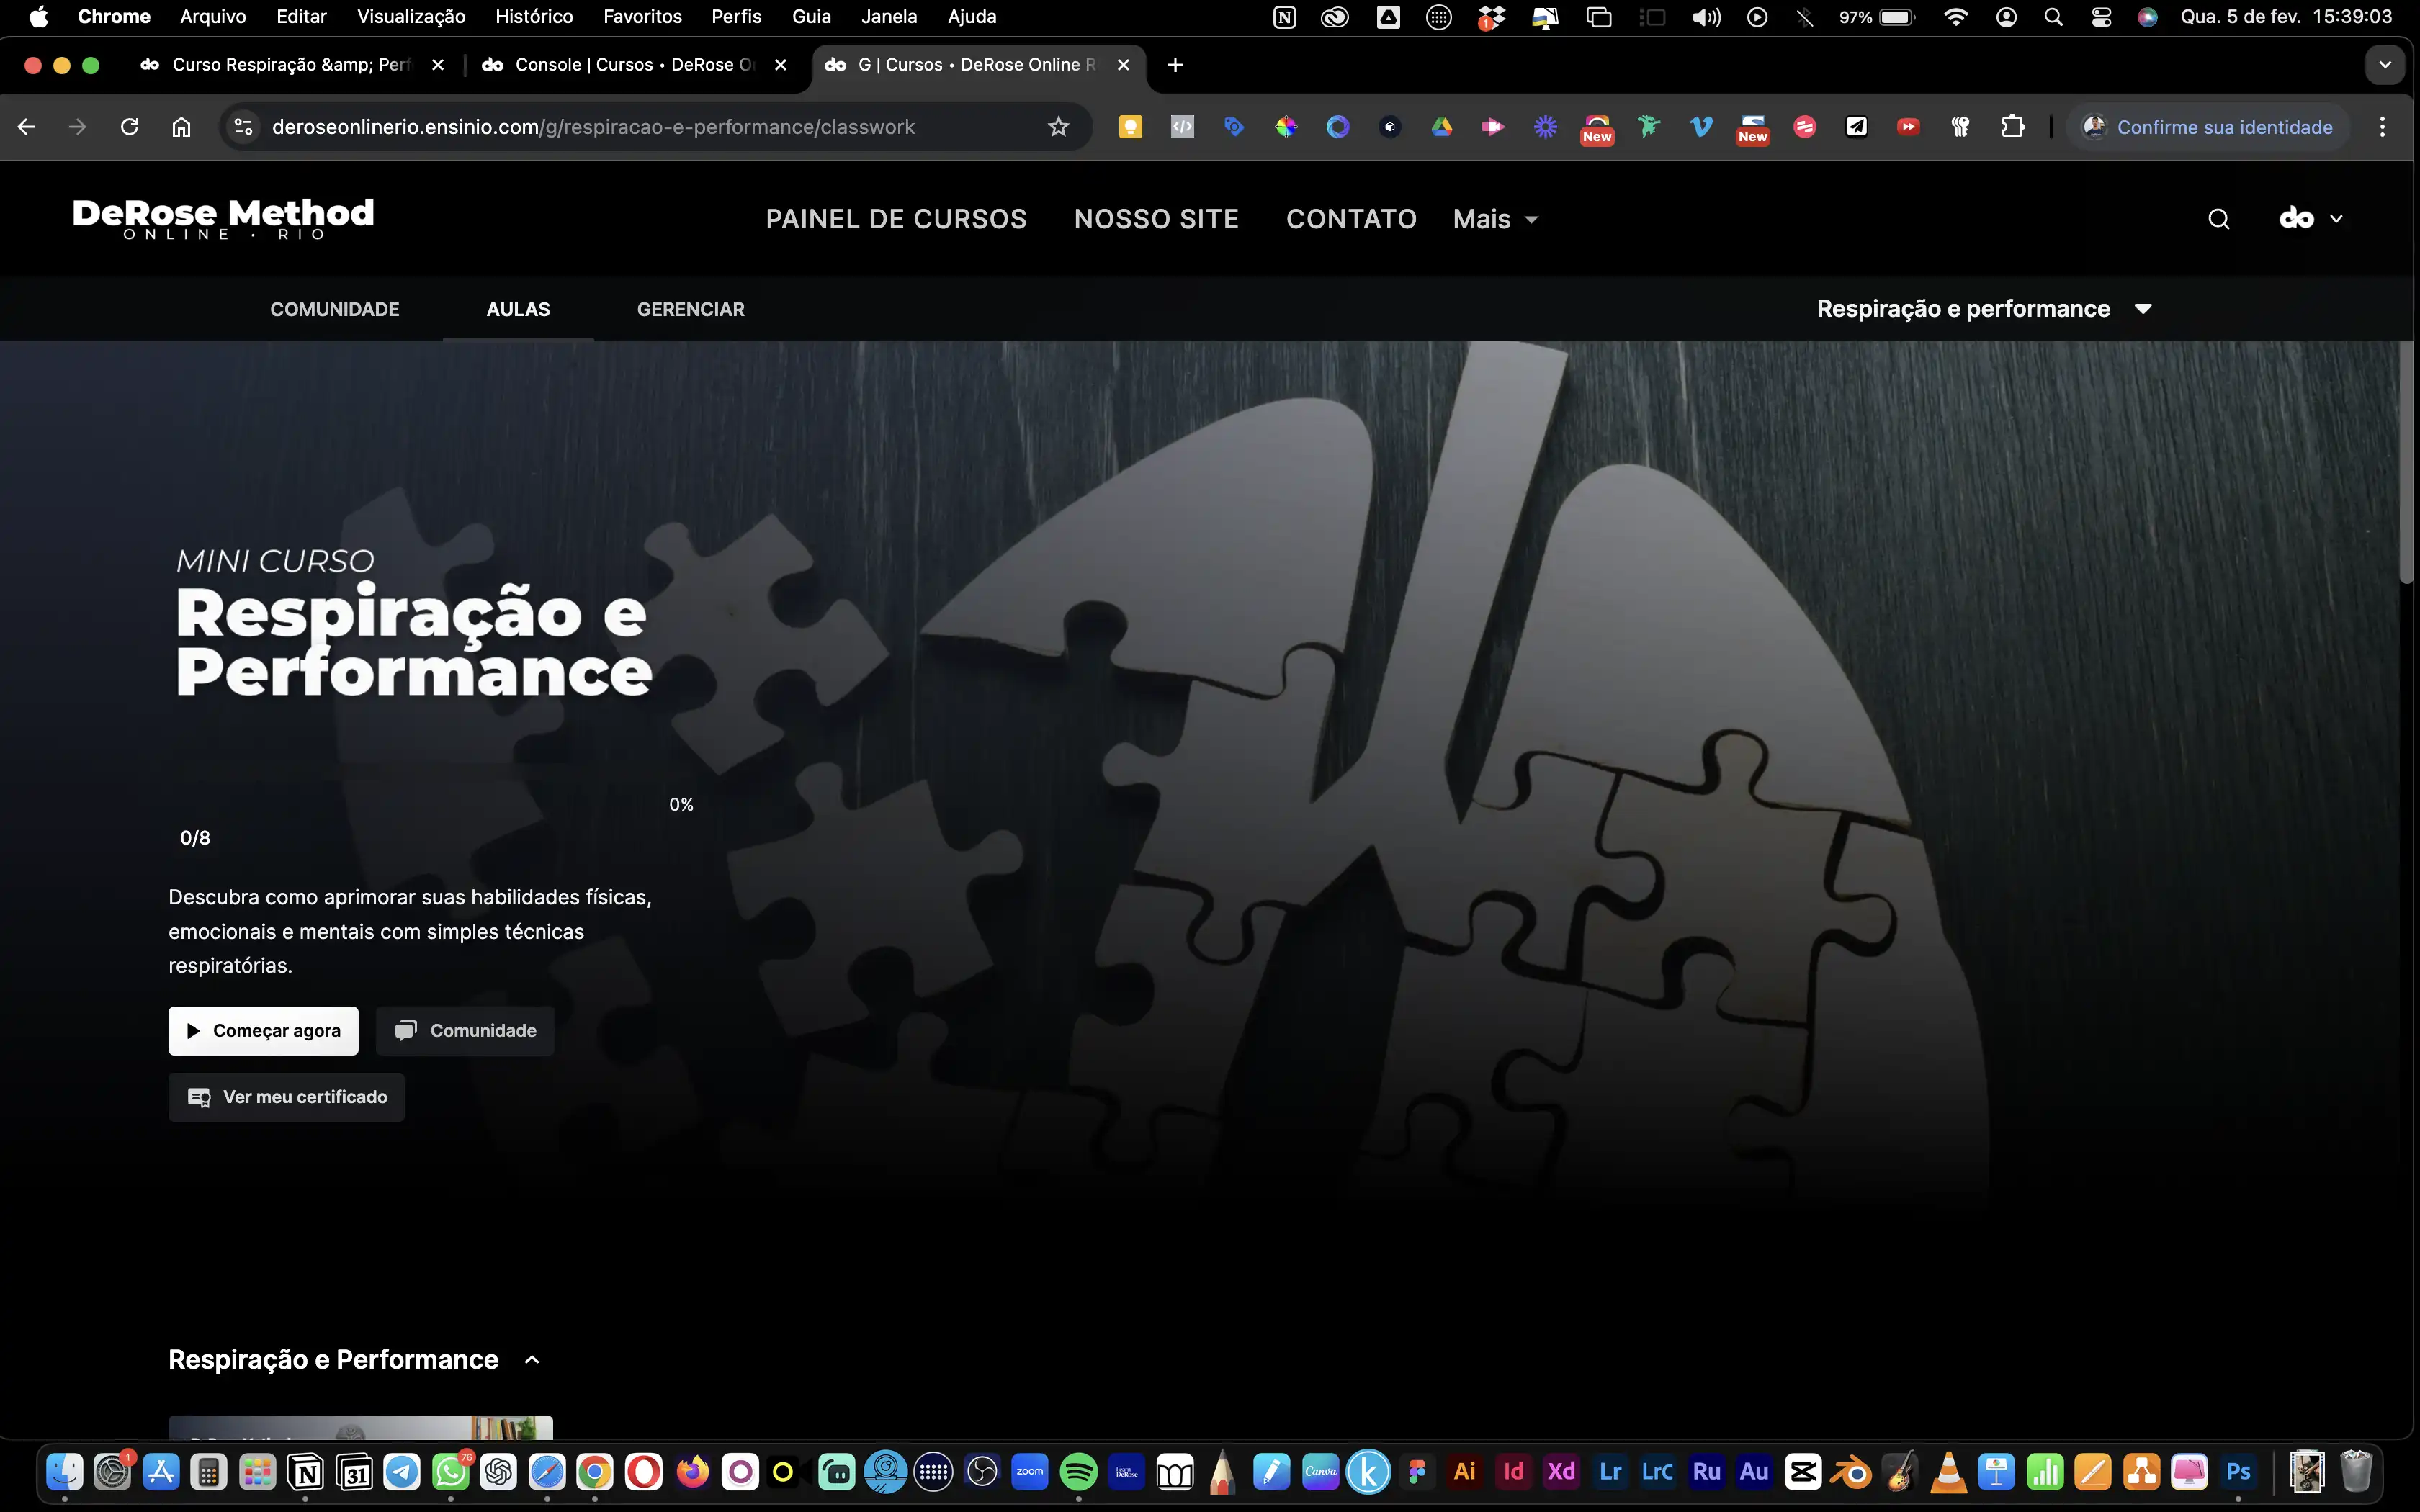Open Spotify from the dock
Screen dimensions: 2420x1512
tap(1078, 1472)
